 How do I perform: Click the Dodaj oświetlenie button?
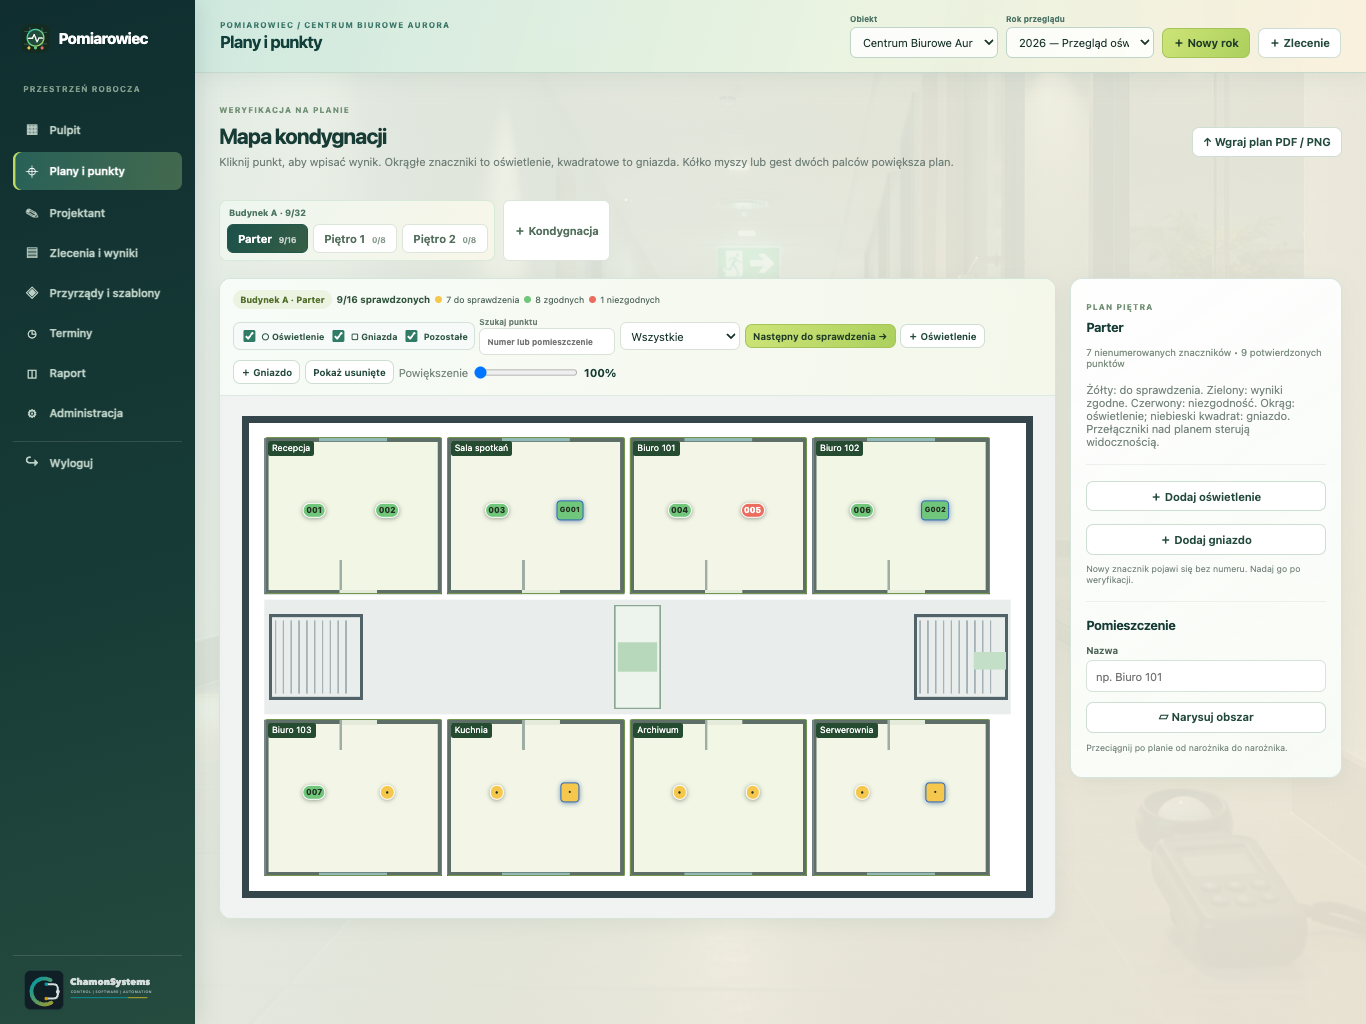[1206, 497]
